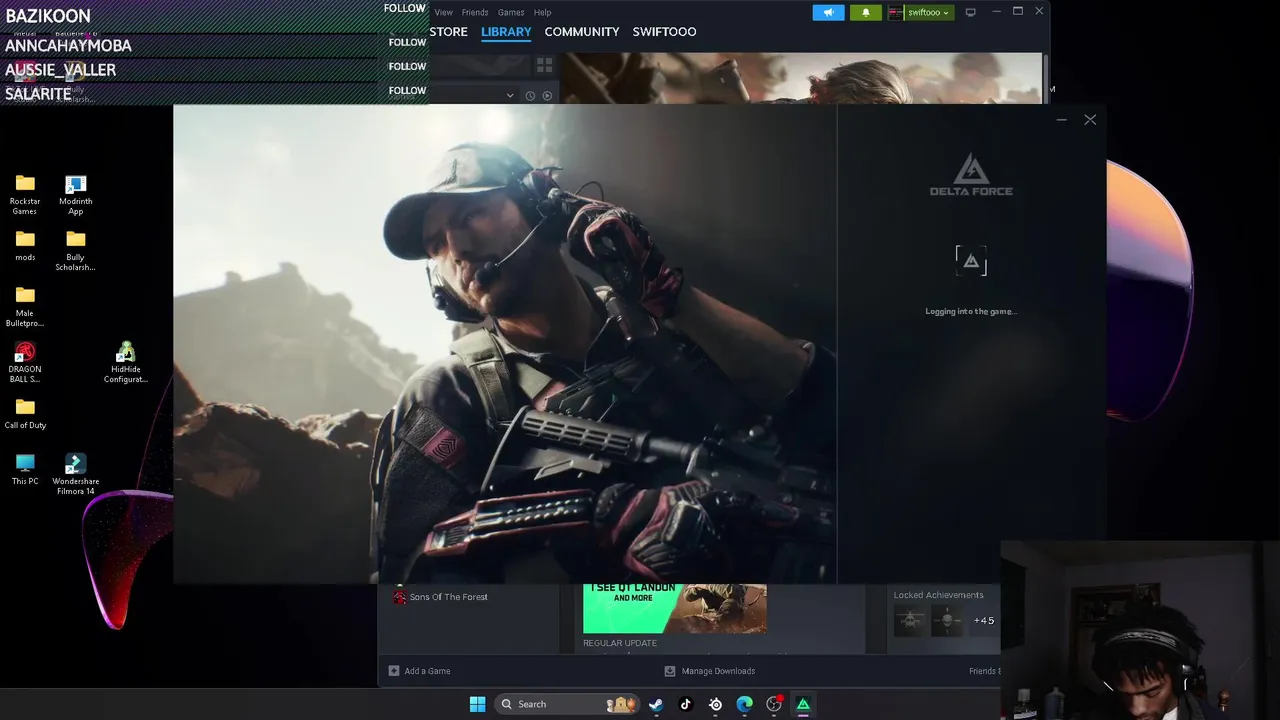This screenshot has height=720, width=1280.
Task: Open SteelSeries app from the taskbar
Action: click(715, 704)
